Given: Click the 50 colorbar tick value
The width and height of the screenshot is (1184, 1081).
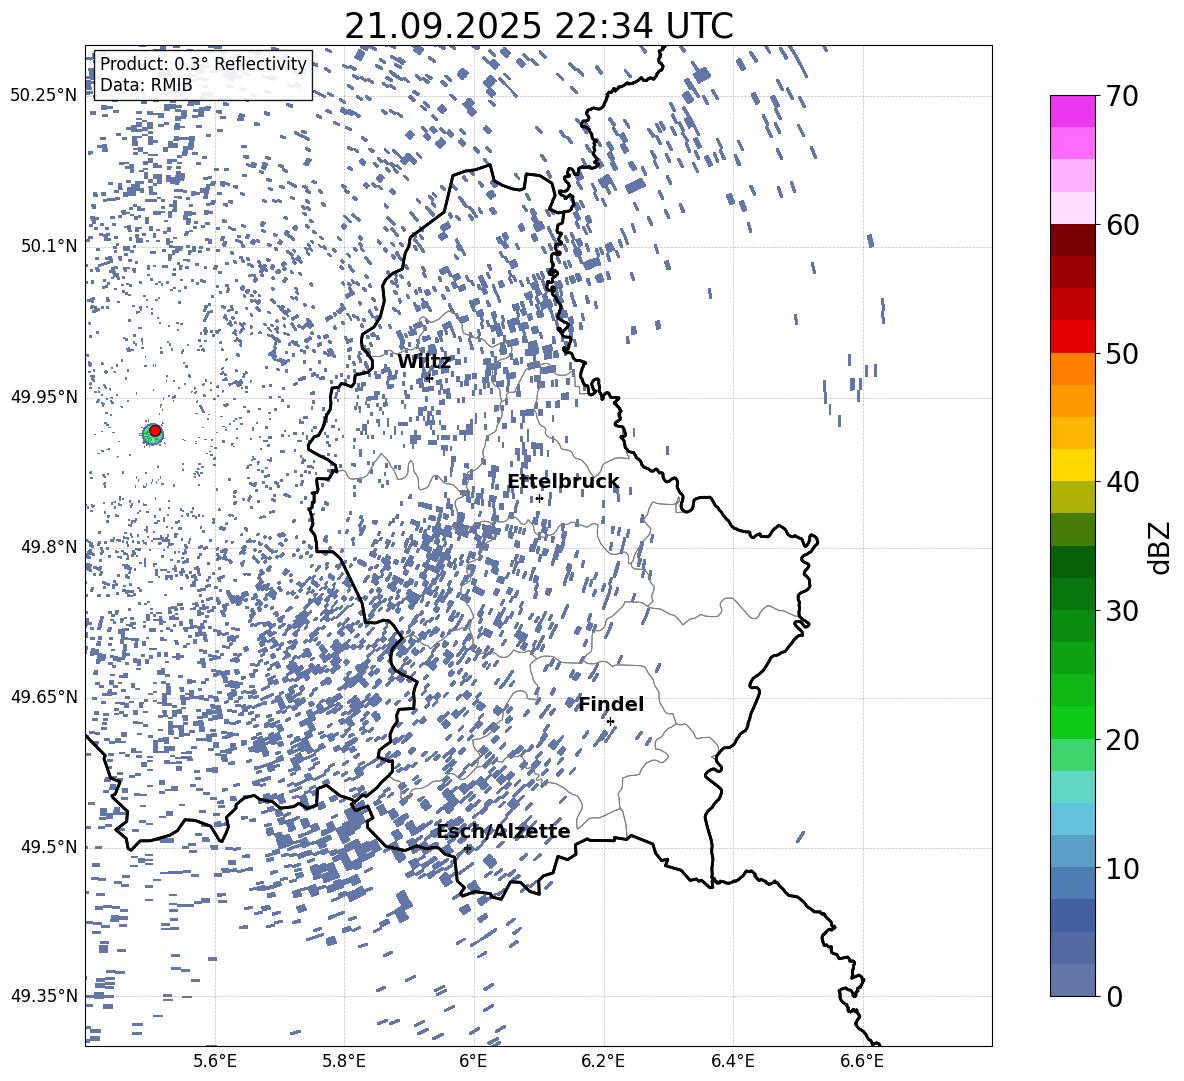Looking at the screenshot, I should point(1123,353).
